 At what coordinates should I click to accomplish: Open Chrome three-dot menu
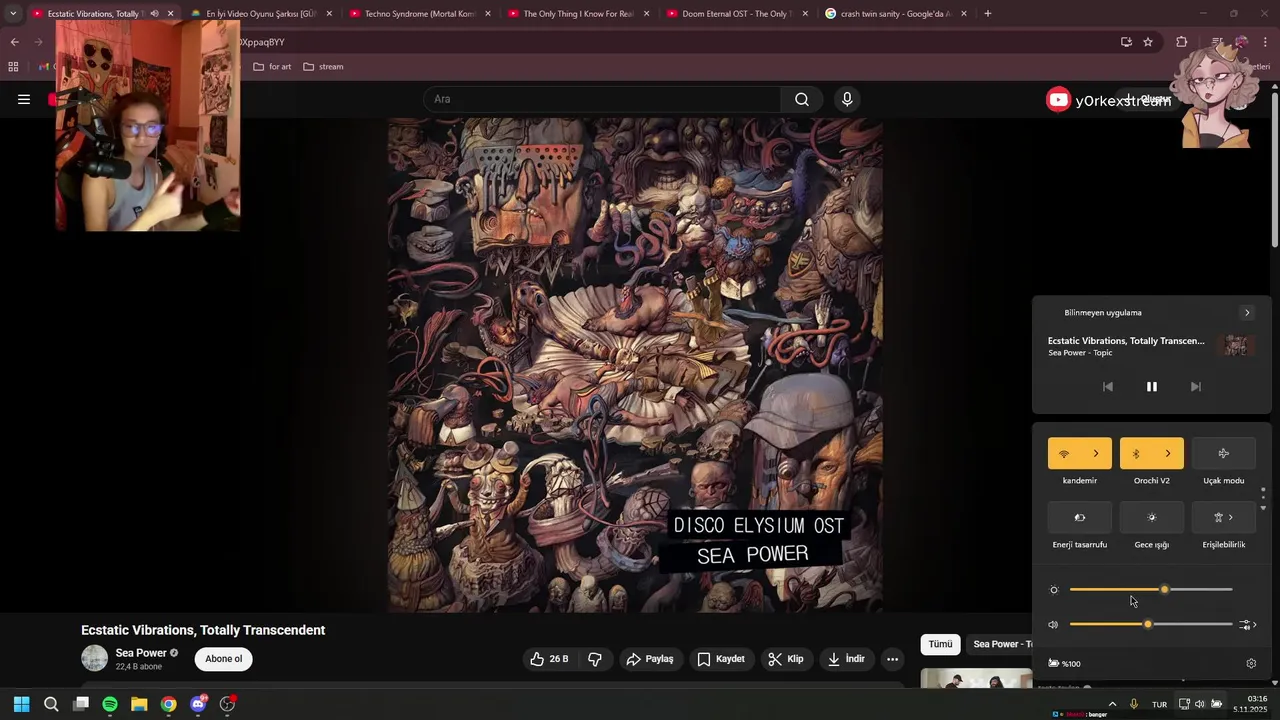(x=1266, y=42)
